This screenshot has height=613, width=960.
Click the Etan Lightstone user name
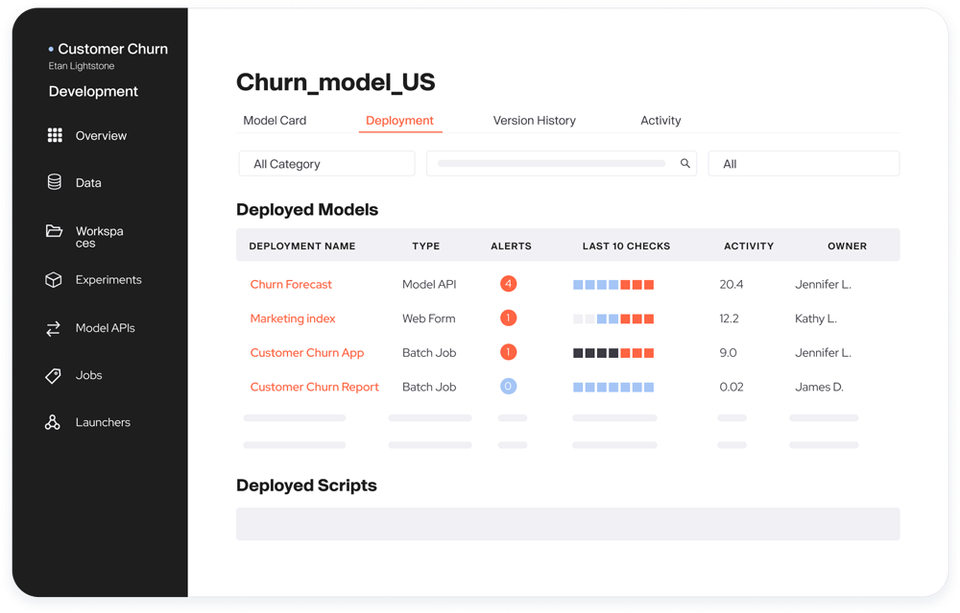[x=81, y=66]
